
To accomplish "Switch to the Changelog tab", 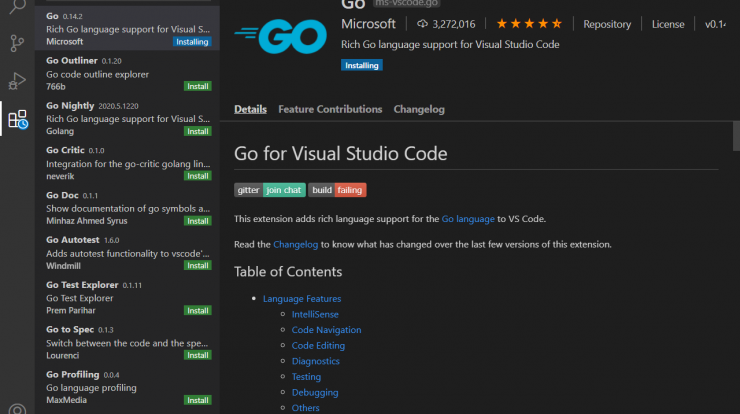I will pyautogui.click(x=419, y=109).
